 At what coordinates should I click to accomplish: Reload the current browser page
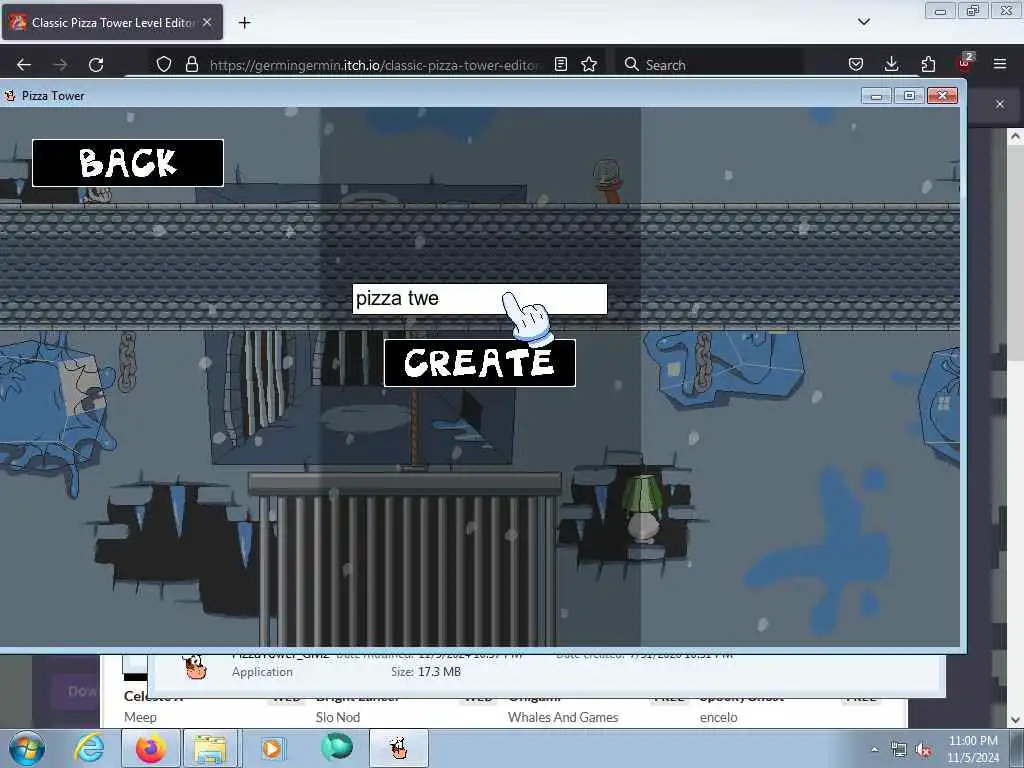point(96,65)
